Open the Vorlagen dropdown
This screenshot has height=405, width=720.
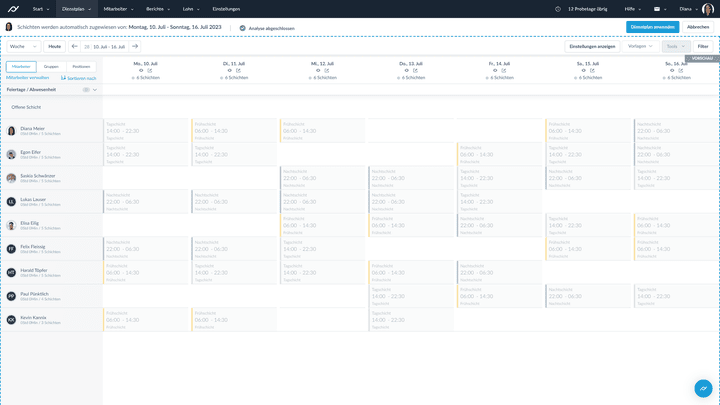click(x=640, y=46)
